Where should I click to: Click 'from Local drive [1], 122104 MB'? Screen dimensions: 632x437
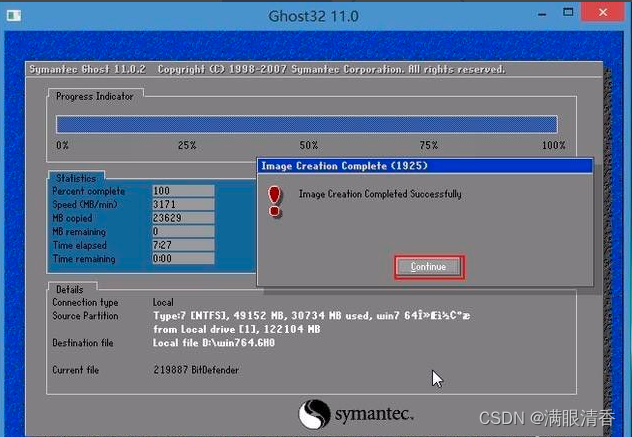coord(237,329)
